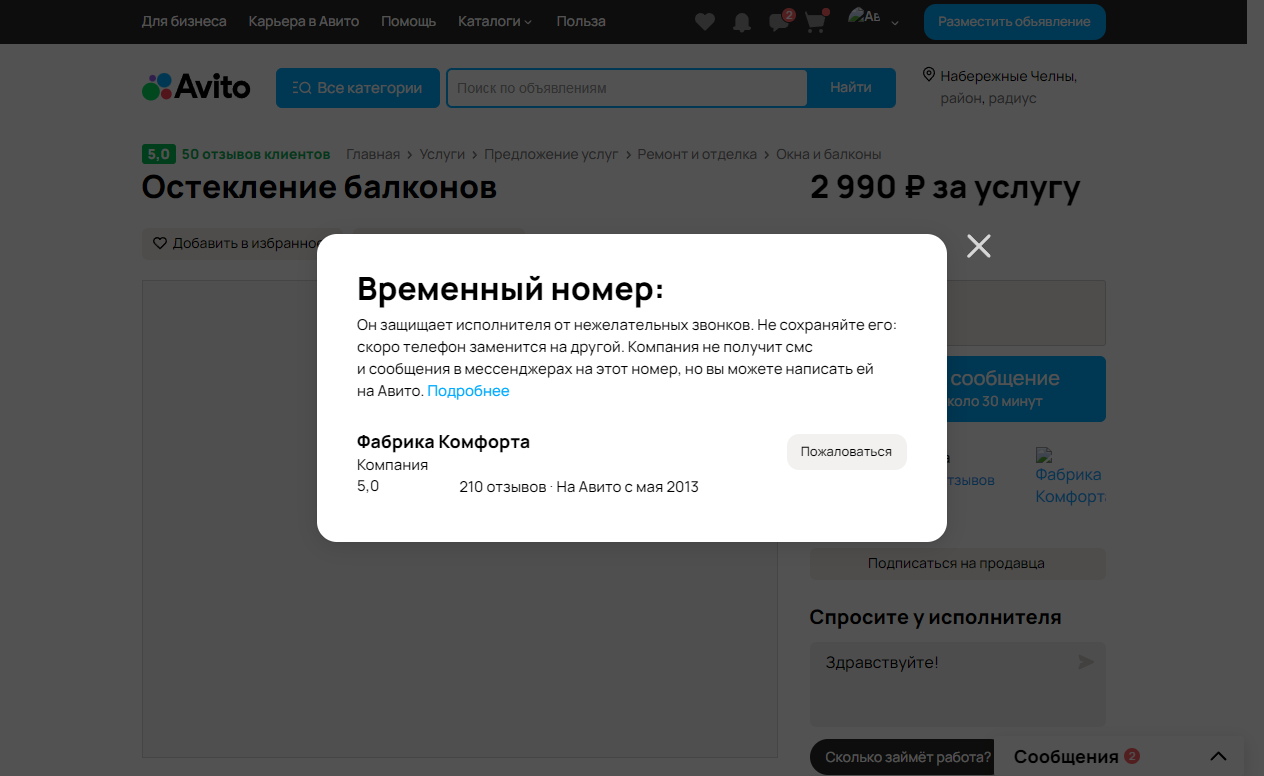Click the 5,0 green rating badge

click(x=159, y=154)
